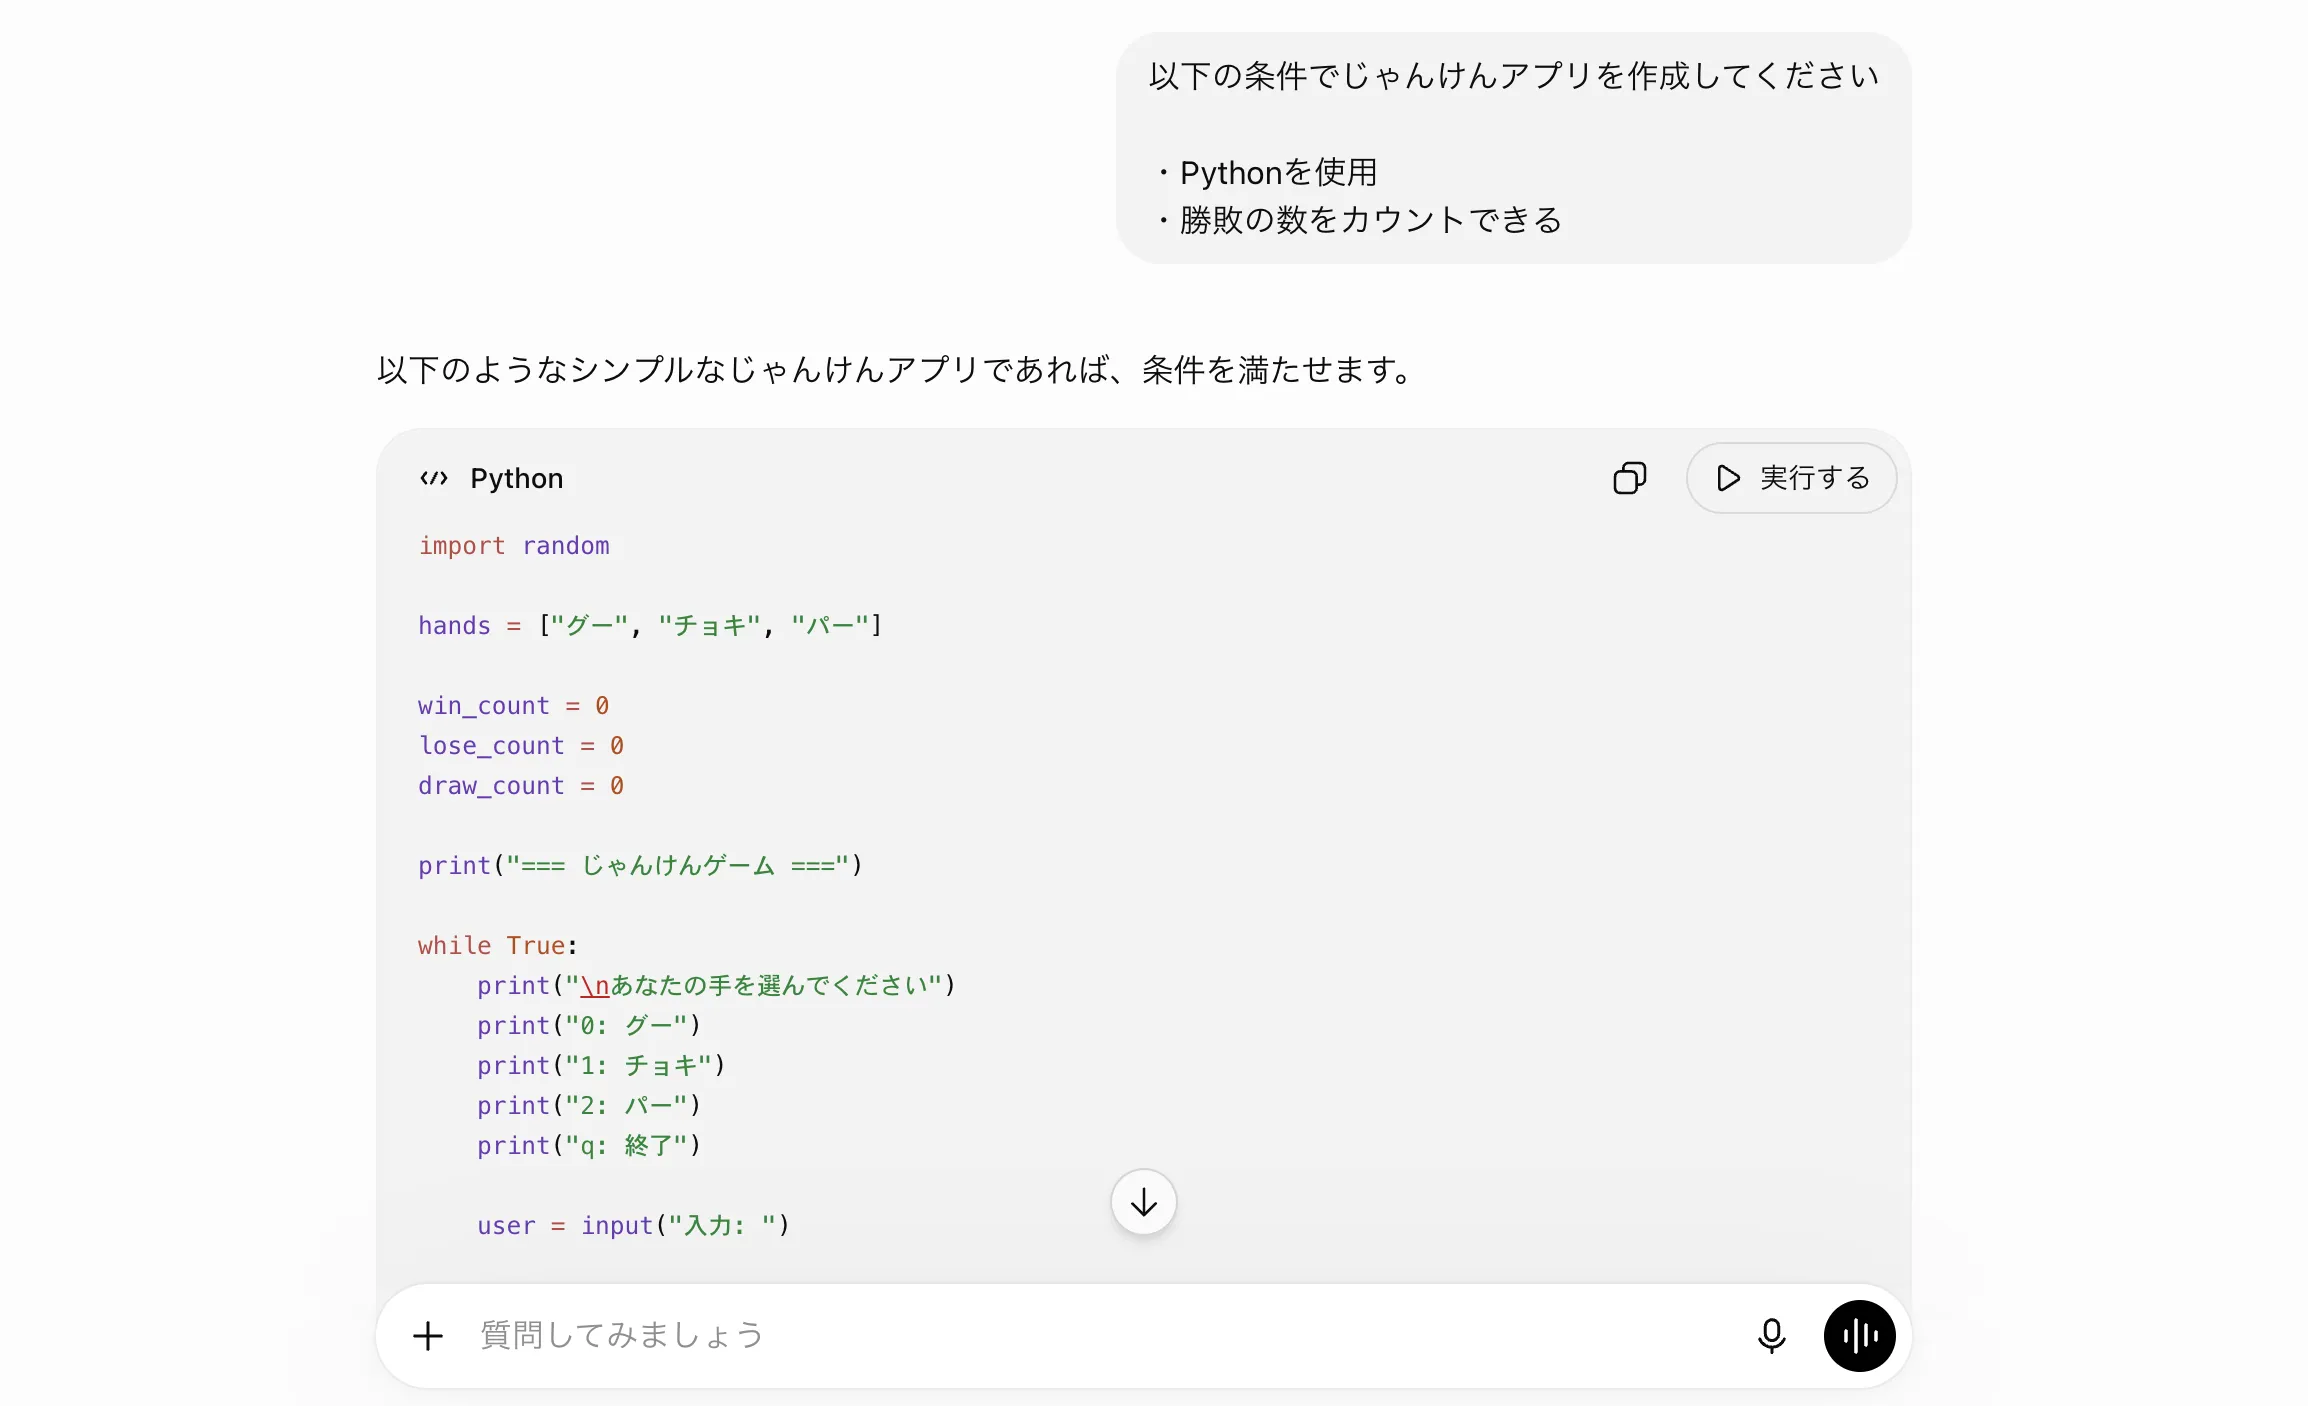This screenshot has width=2308, height=1406.
Task: Click the bullet line 勝敗の数をカウントできる
Action: (x=1359, y=220)
